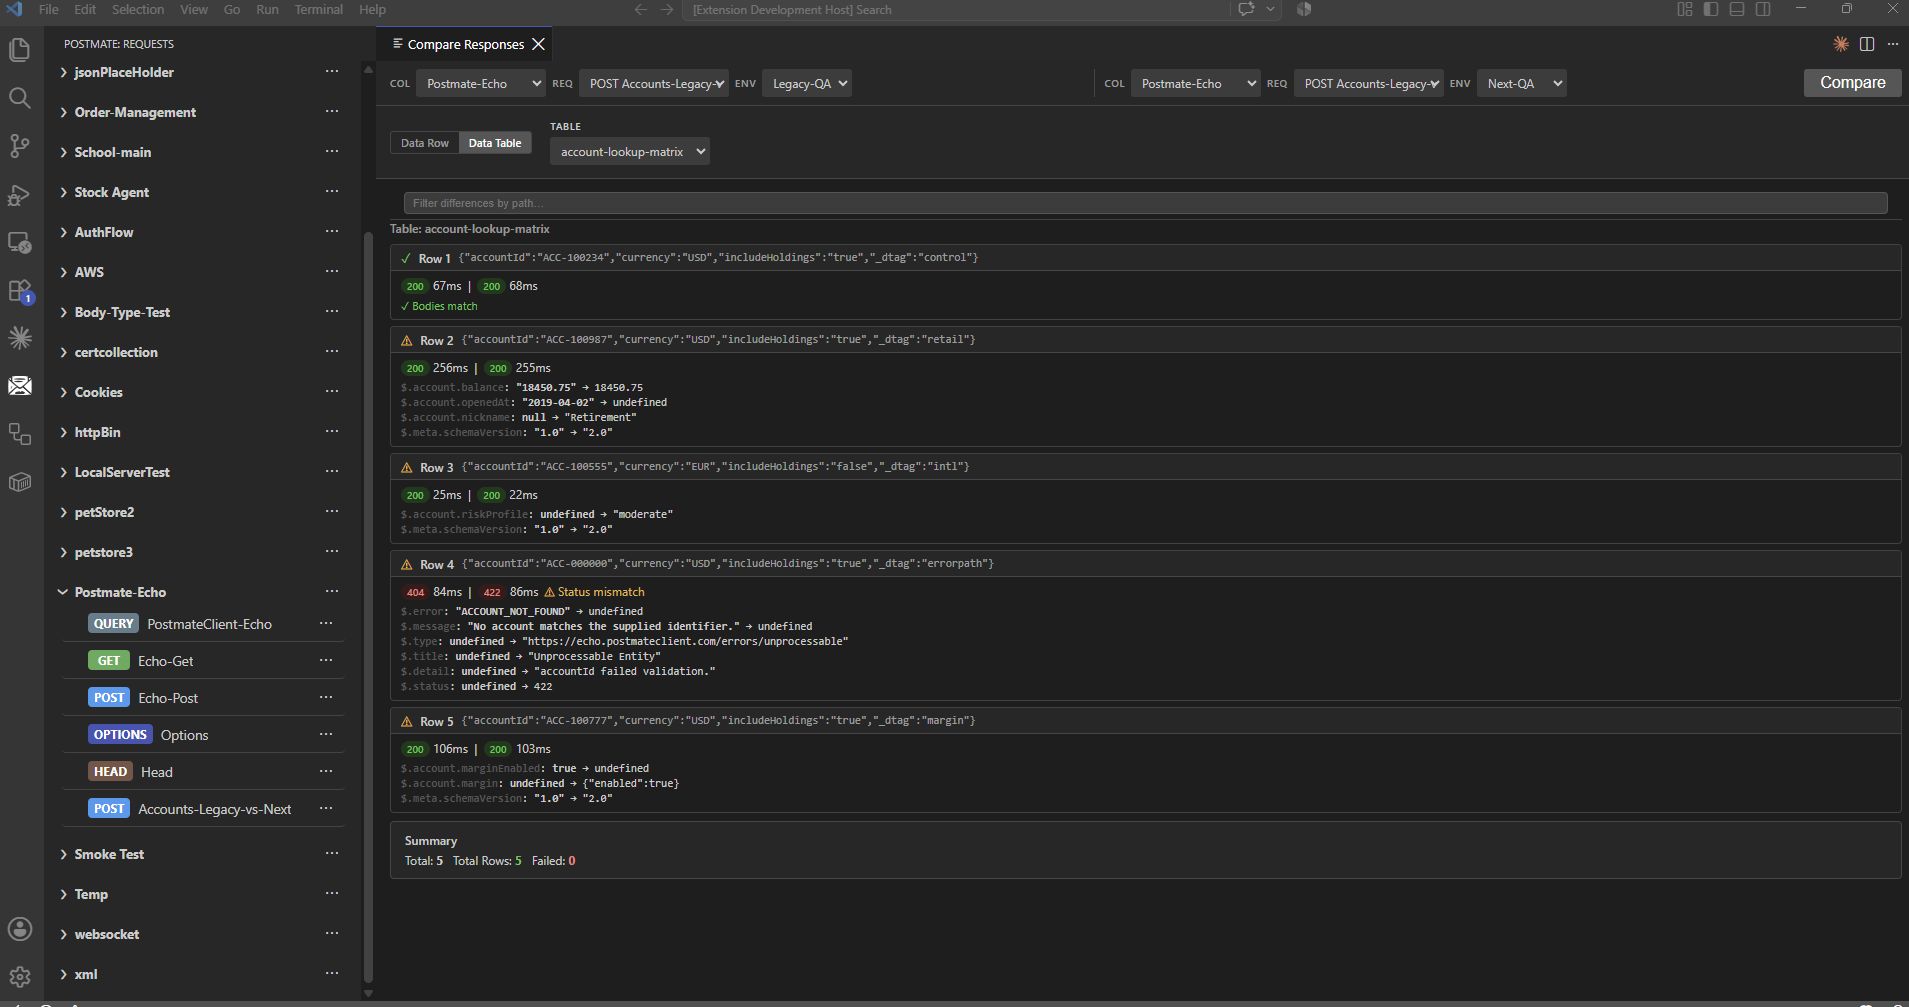Select the Compare Responses tab

[464, 44]
